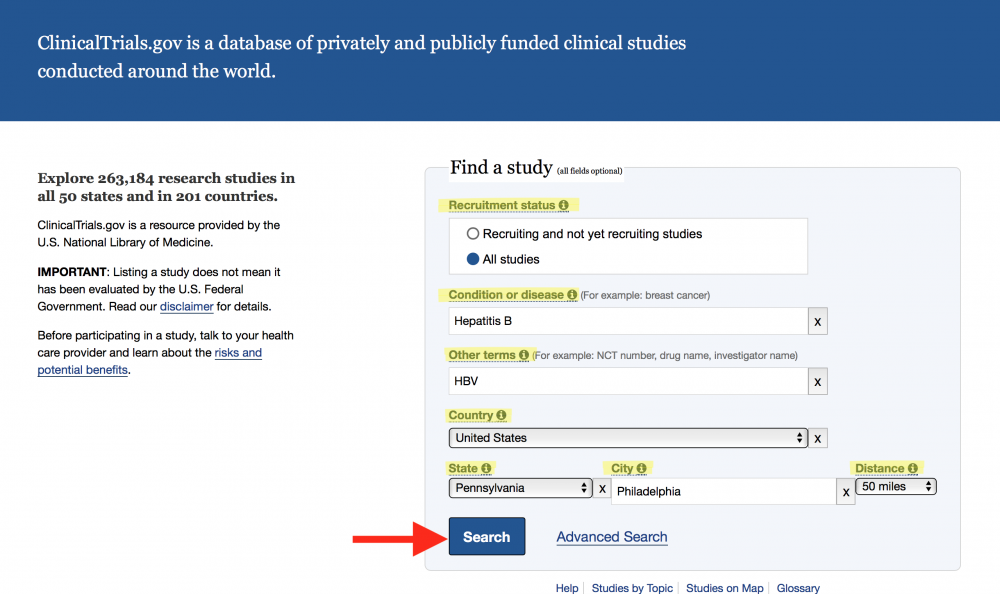1000x594 pixels.
Task: Expand the State dropdown showing Pennsylvania
Action: pos(520,488)
